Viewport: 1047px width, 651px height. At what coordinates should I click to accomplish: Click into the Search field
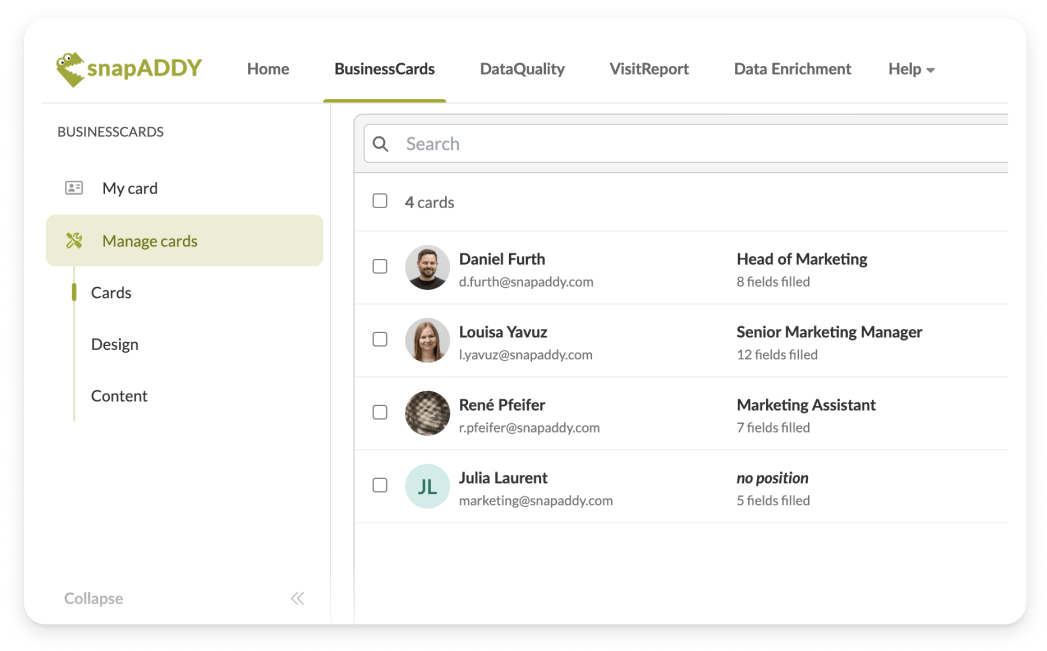tap(686, 144)
